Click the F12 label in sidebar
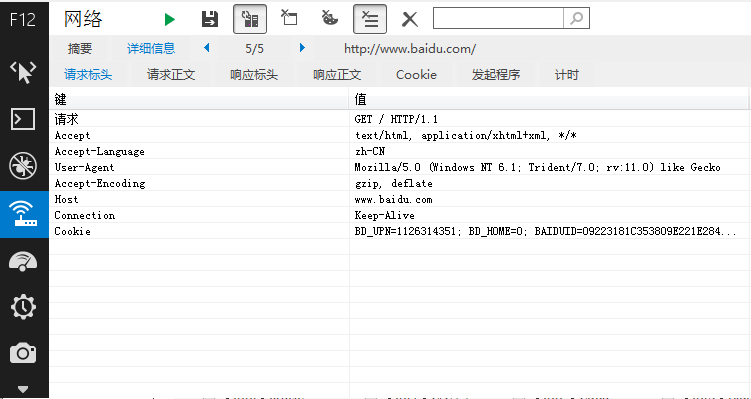Screen dimensions: 751x399 coord(23,20)
